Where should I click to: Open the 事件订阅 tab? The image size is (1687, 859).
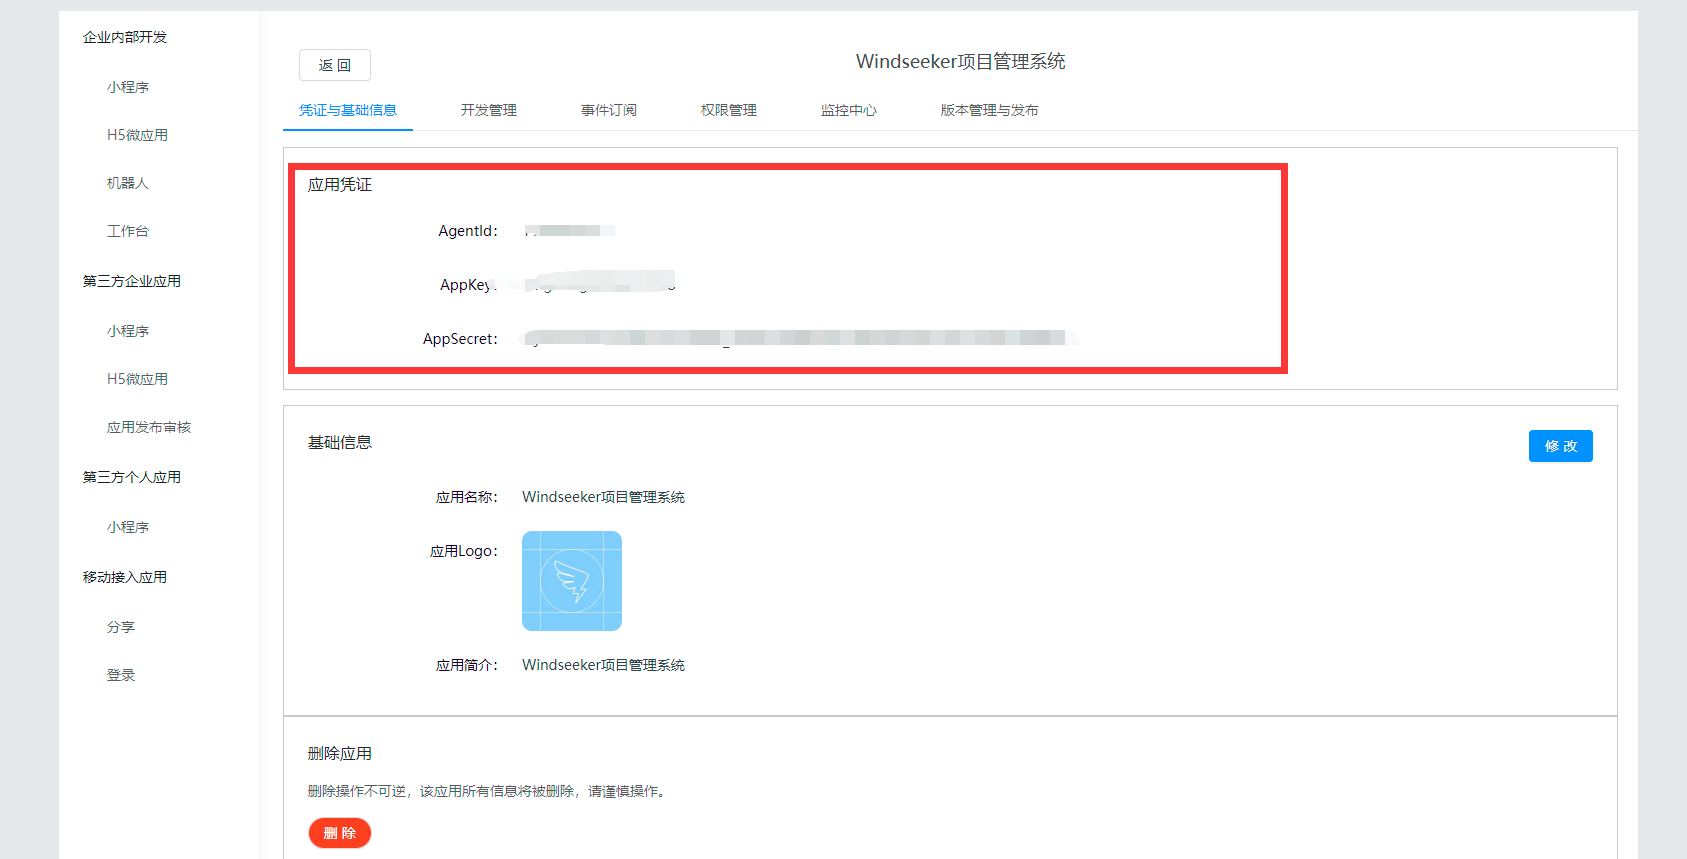[x=609, y=110]
